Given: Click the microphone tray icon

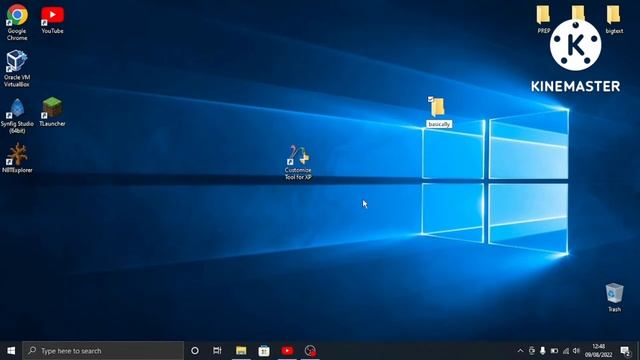Looking at the screenshot, I should point(542,351).
